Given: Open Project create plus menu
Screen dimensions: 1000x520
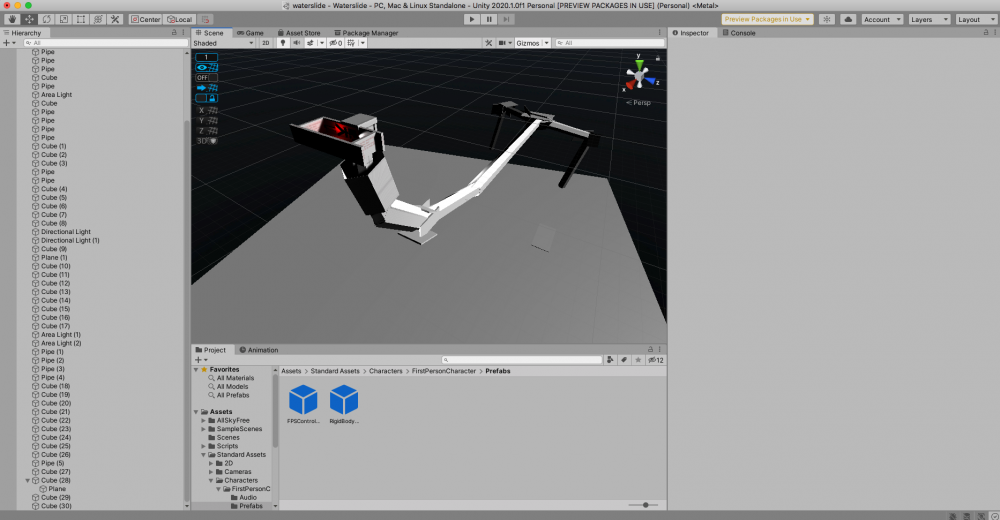Looking at the screenshot, I should pyautogui.click(x=201, y=360).
